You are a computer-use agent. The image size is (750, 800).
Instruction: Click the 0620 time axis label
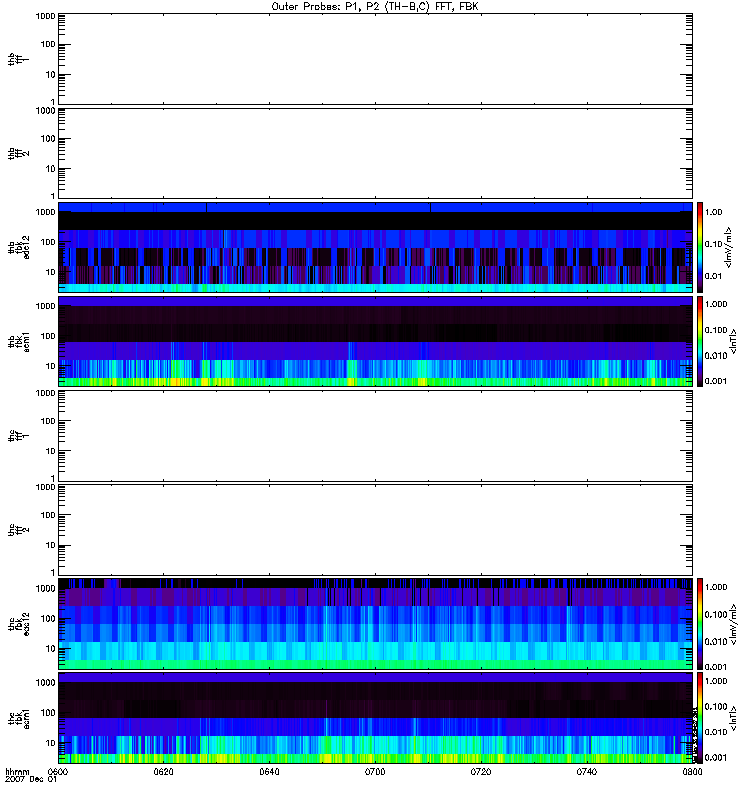163,771
